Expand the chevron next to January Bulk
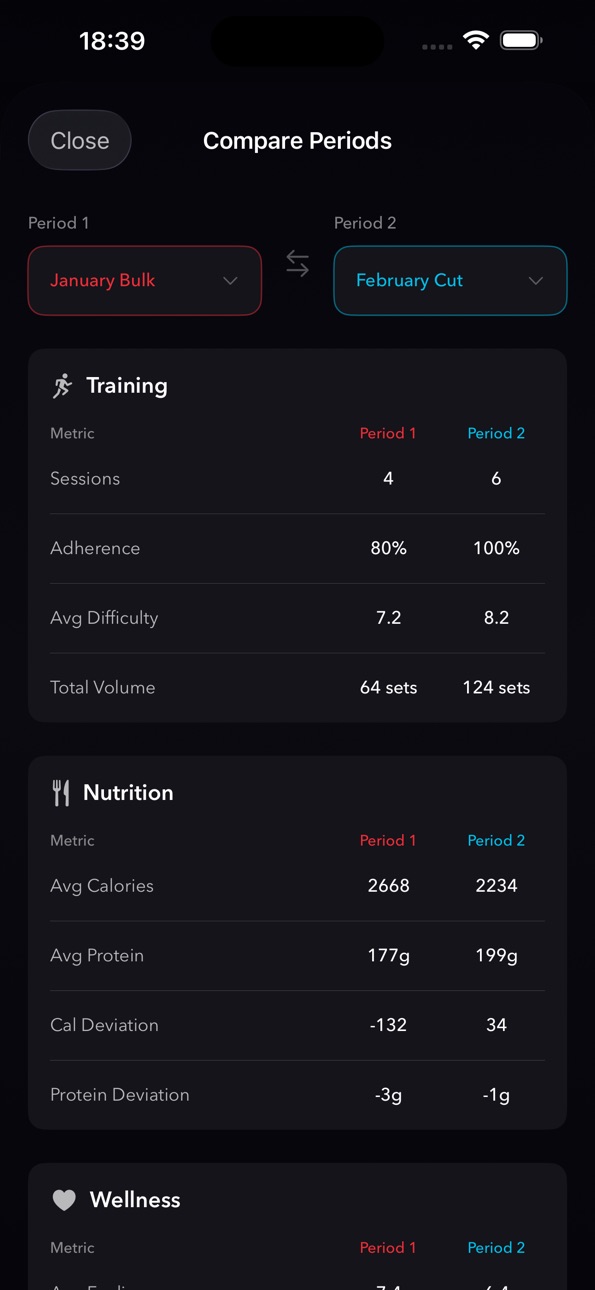 [x=230, y=281]
